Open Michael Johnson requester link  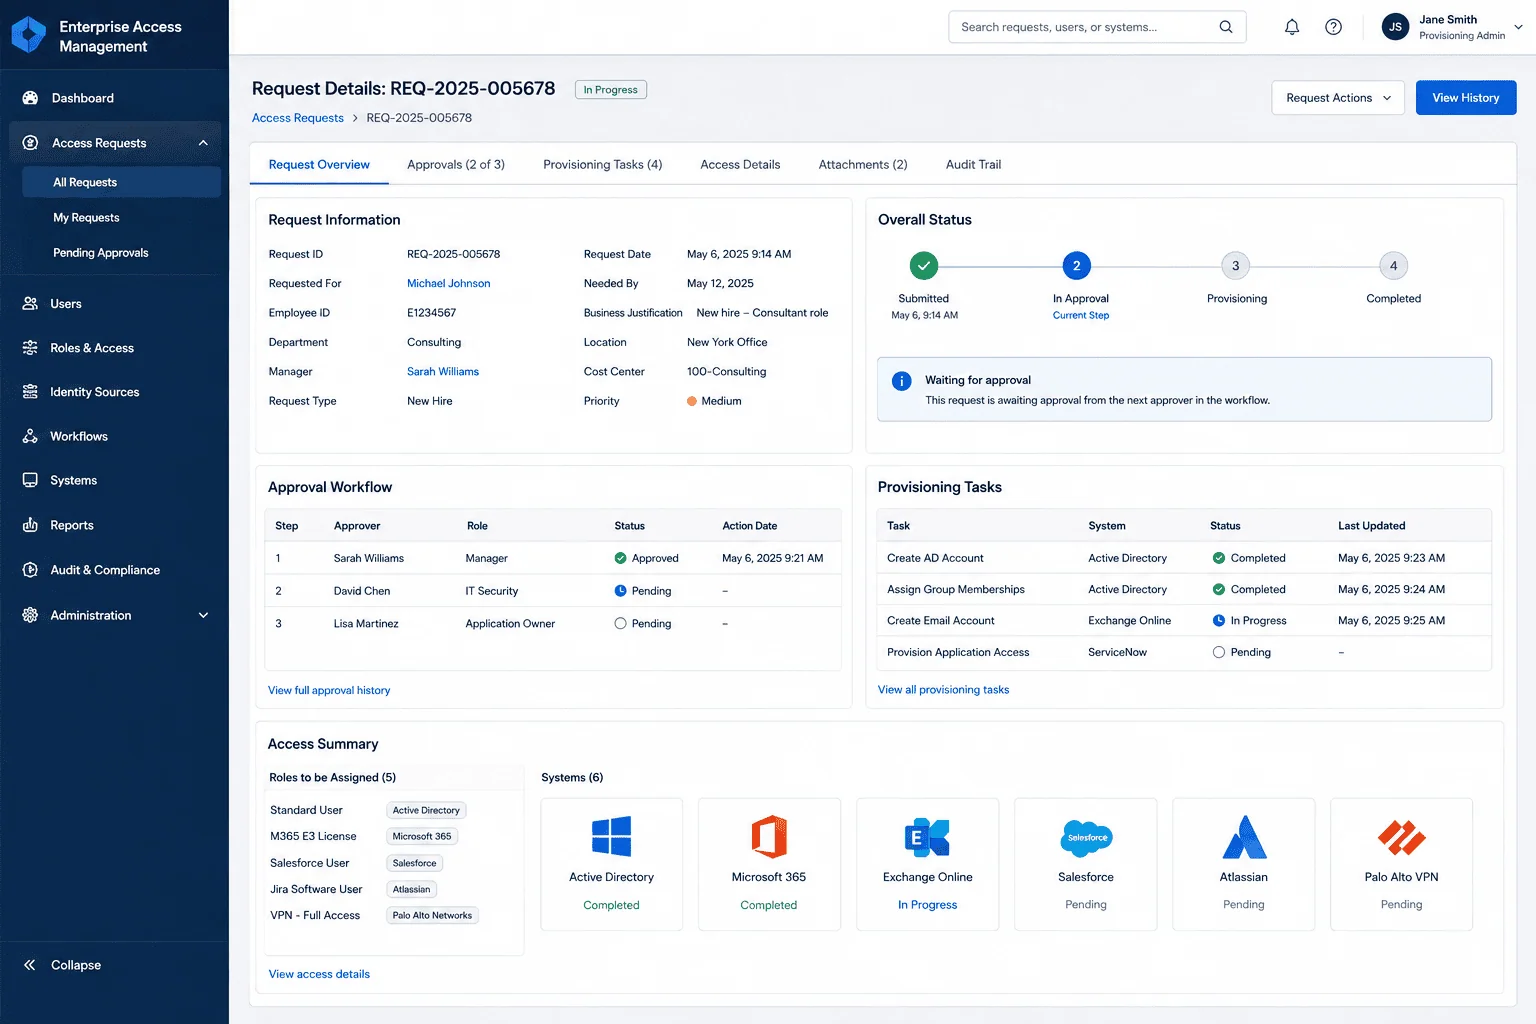pos(448,283)
